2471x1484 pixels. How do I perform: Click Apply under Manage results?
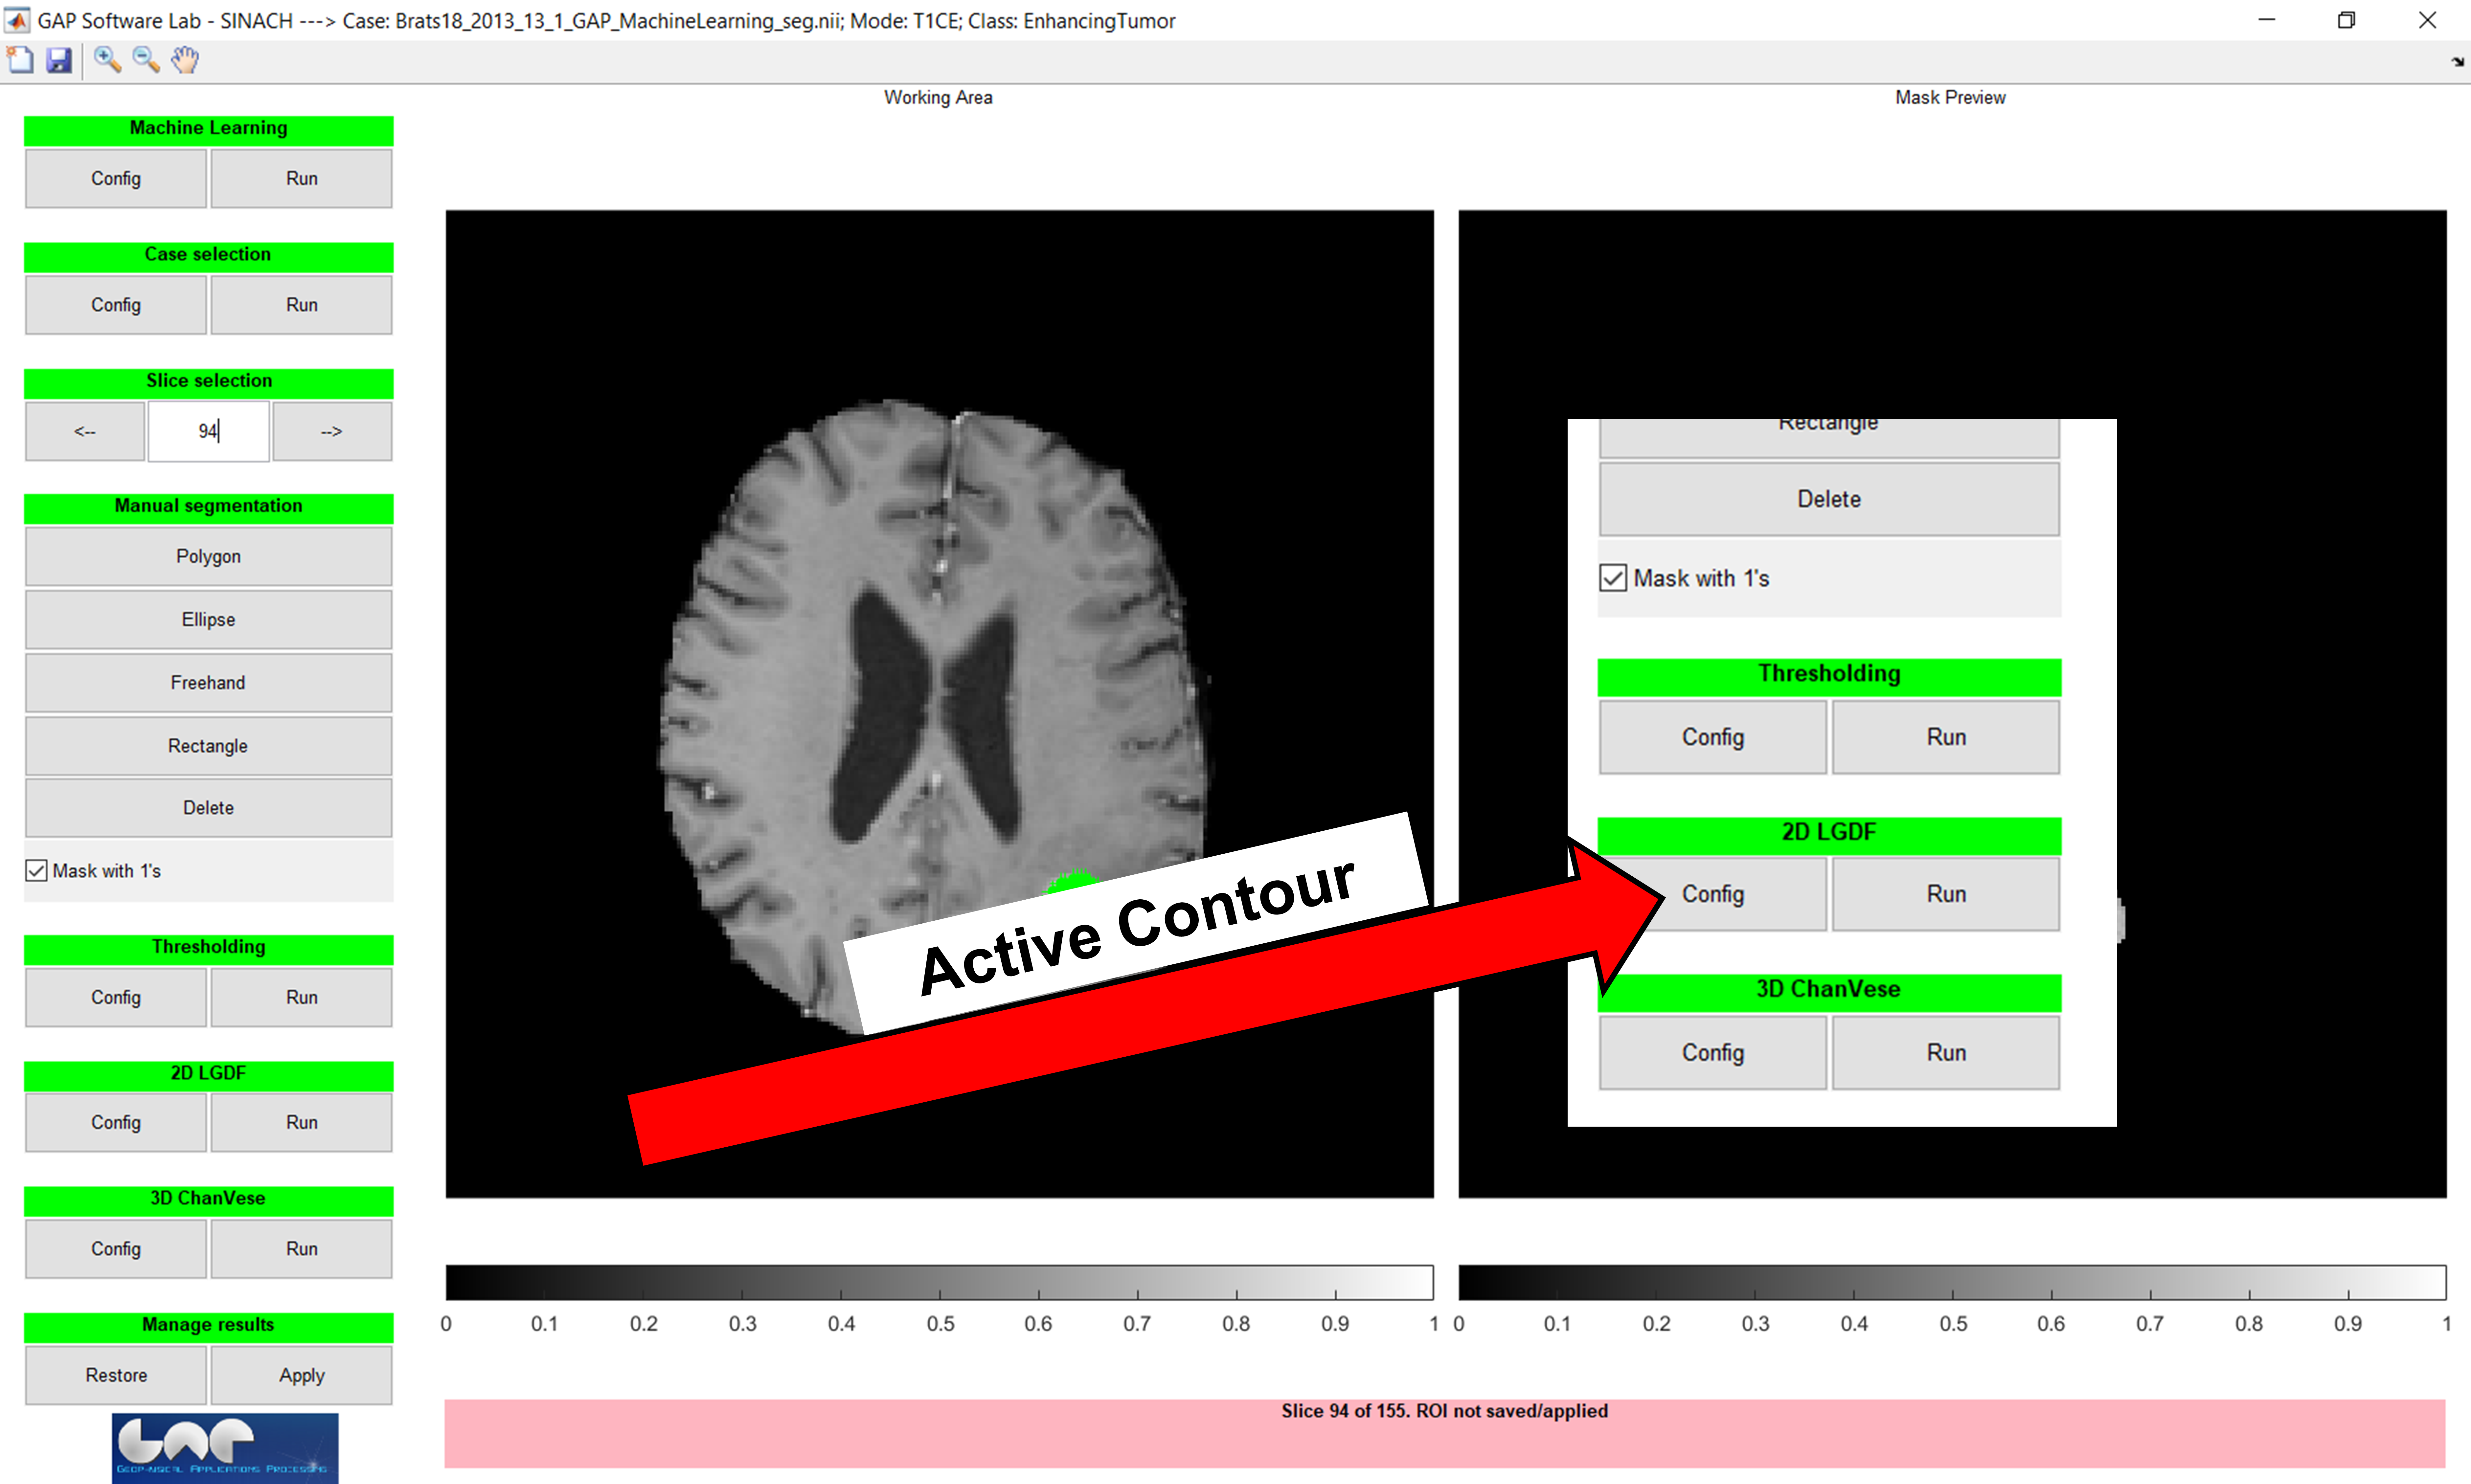302,1376
